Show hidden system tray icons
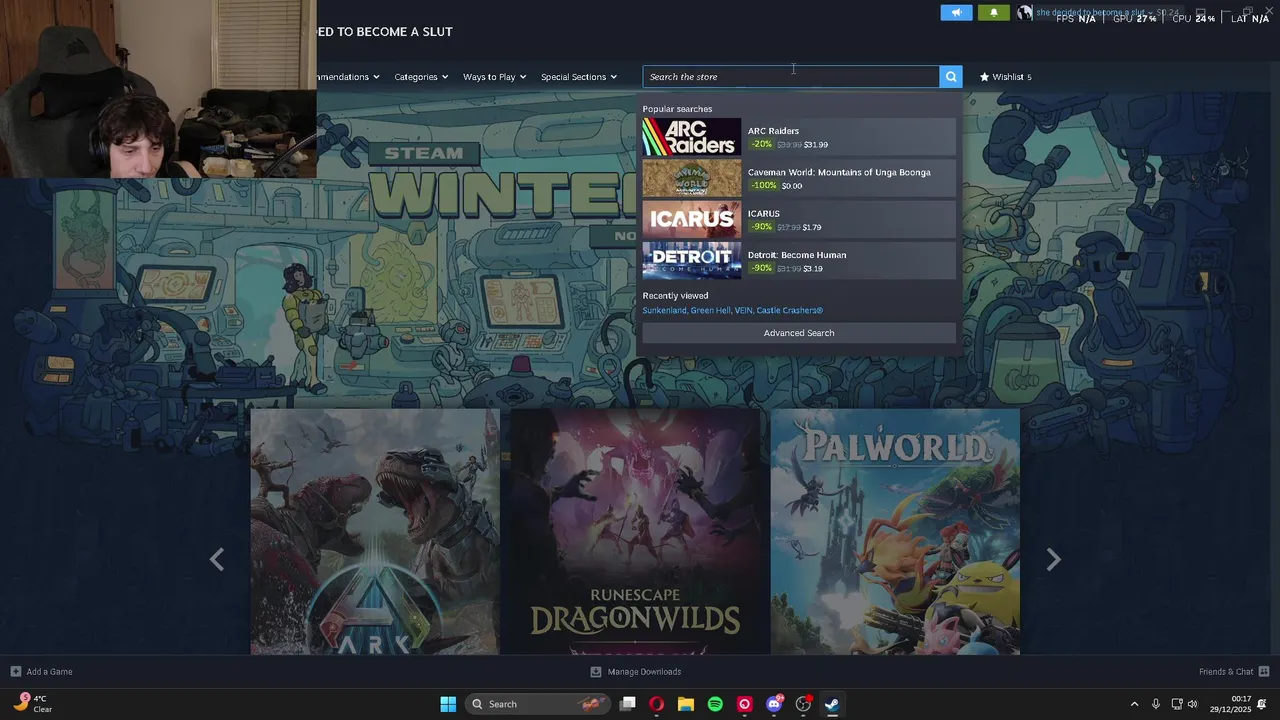This screenshot has width=1280, height=720. 1134,704
